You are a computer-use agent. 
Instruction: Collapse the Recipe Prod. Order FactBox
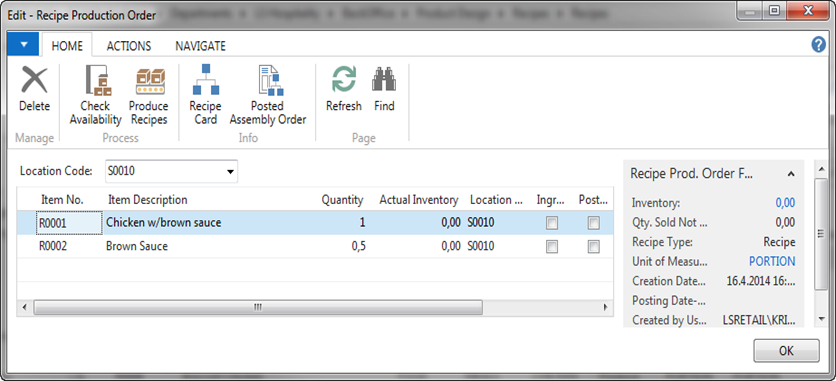point(791,174)
